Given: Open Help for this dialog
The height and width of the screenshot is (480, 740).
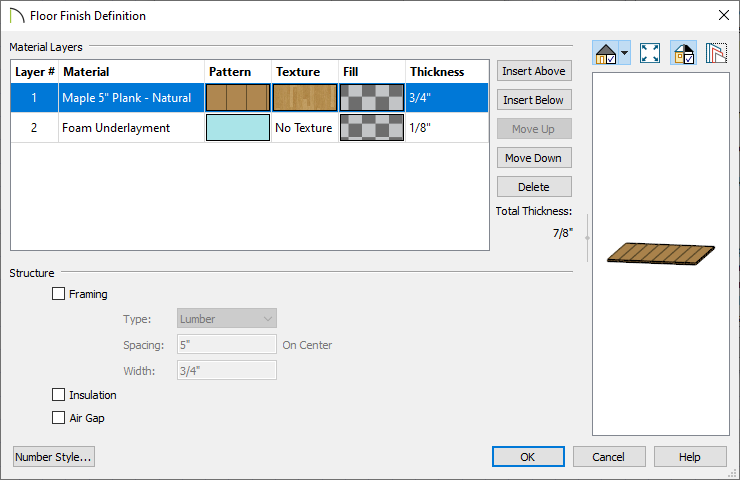Looking at the screenshot, I should pyautogui.click(x=690, y=457).
